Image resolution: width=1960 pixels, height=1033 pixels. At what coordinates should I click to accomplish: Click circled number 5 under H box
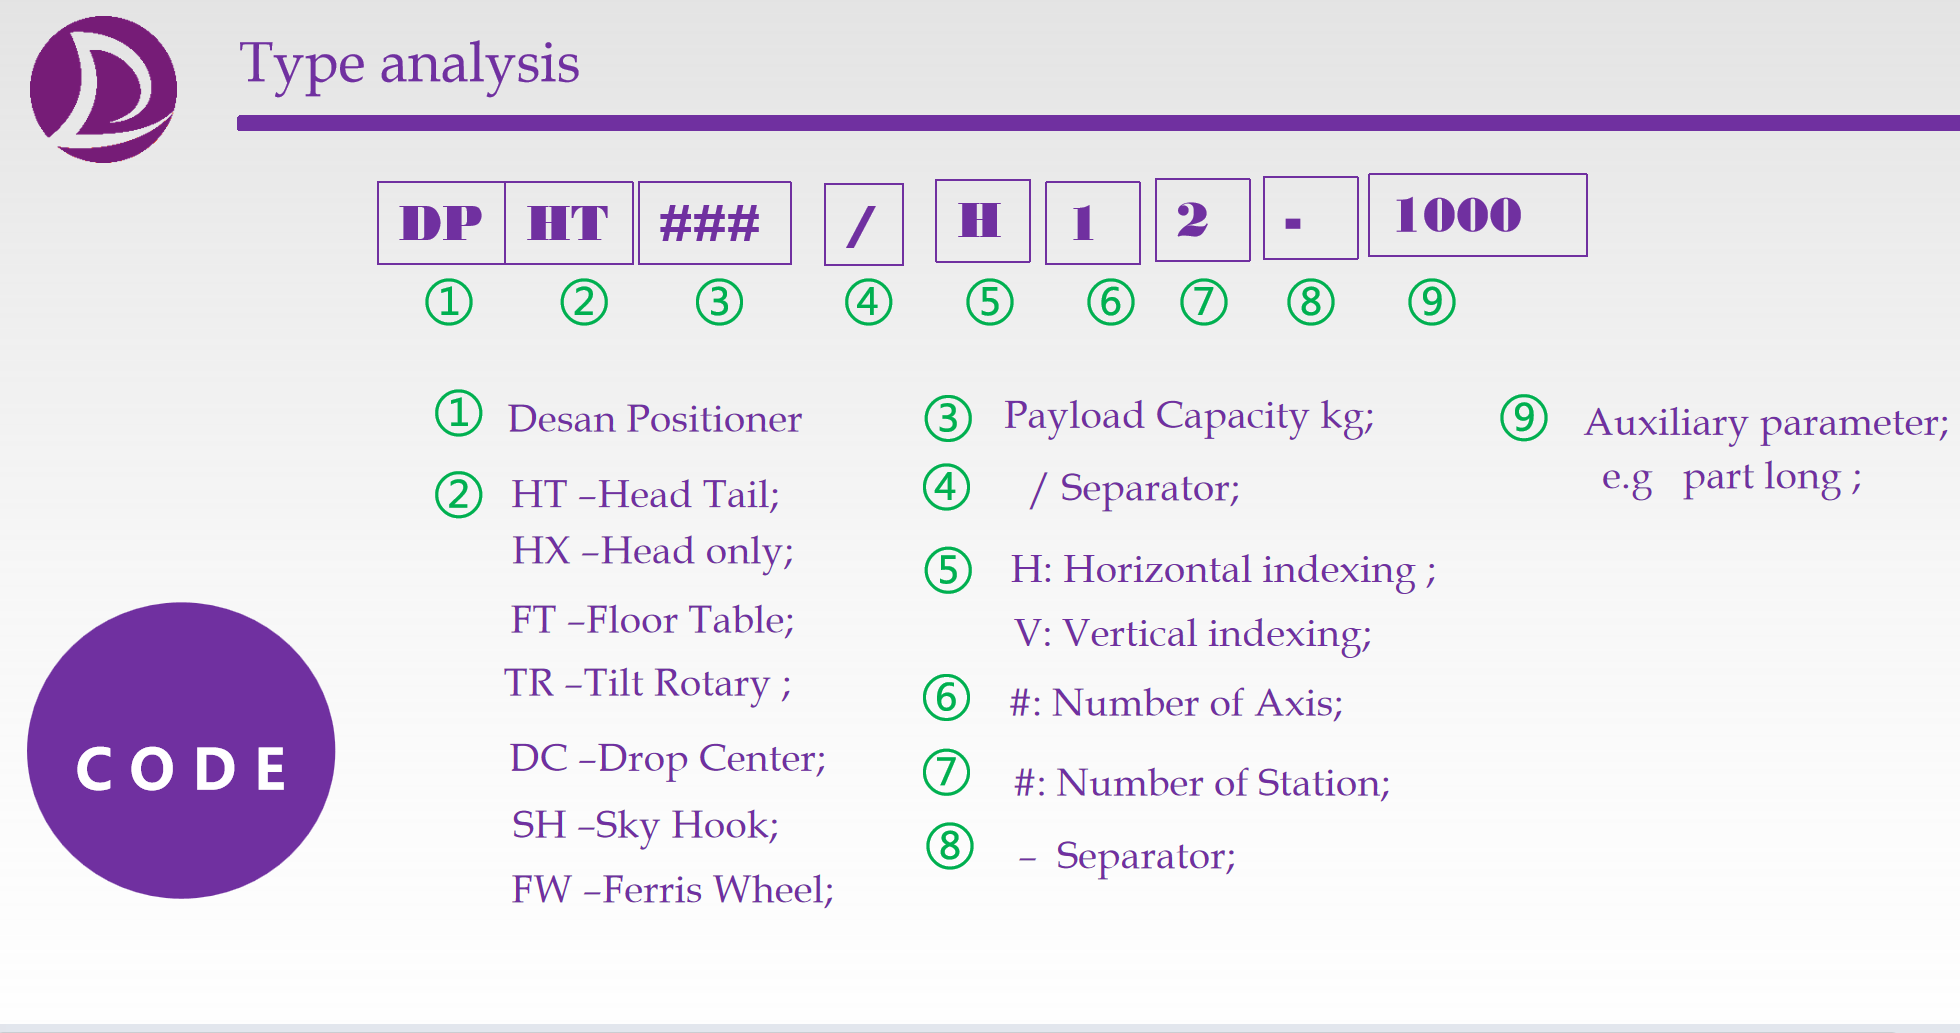tap(990, 302)
